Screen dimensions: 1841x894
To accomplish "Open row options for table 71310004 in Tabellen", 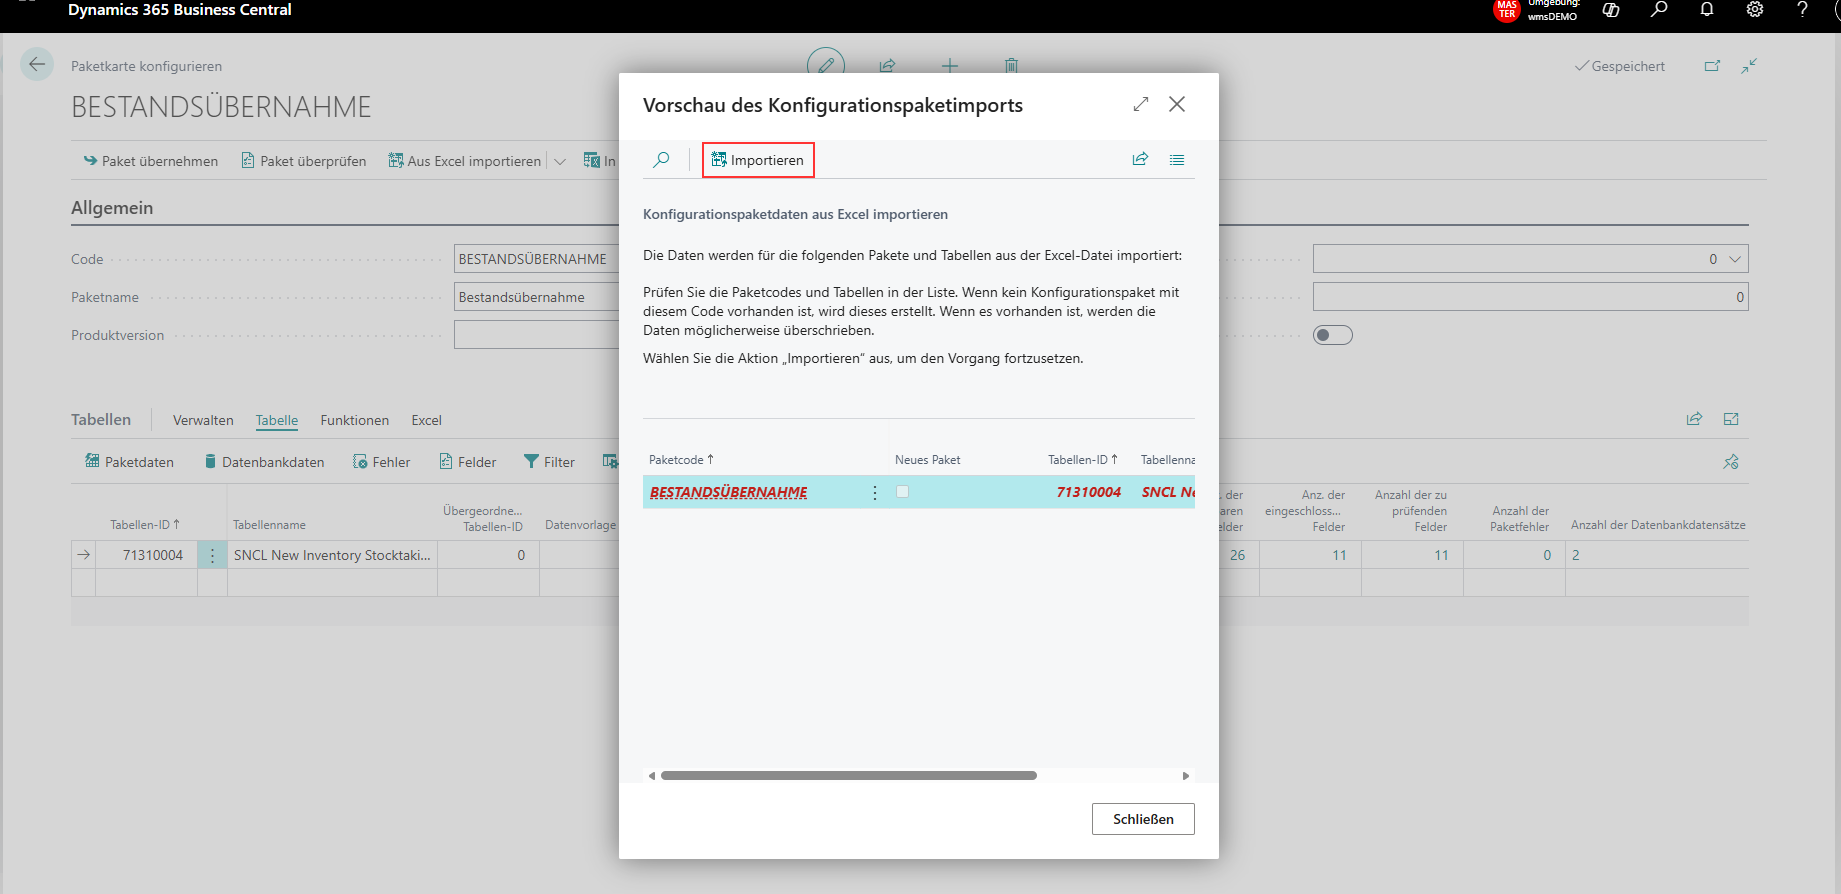I will click(212, 555).
